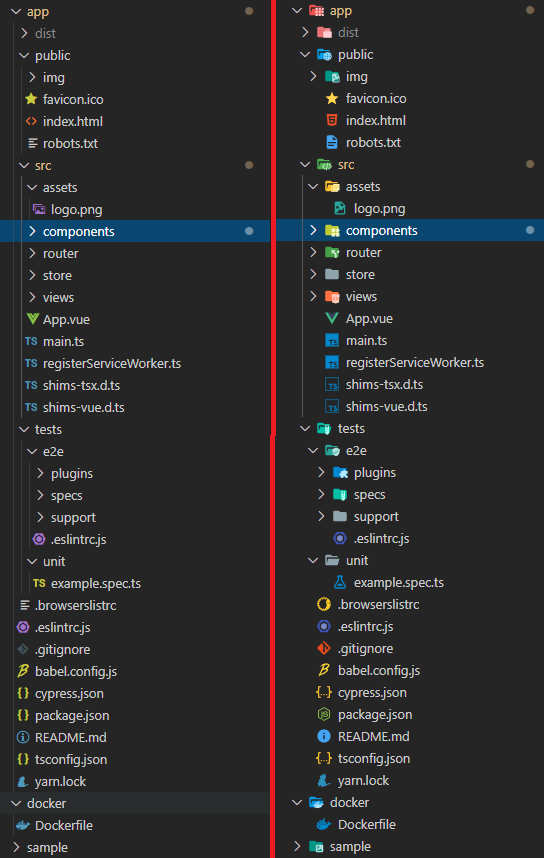
Task: Click the blue info icon beside right README.md
Action: [324, 736]
